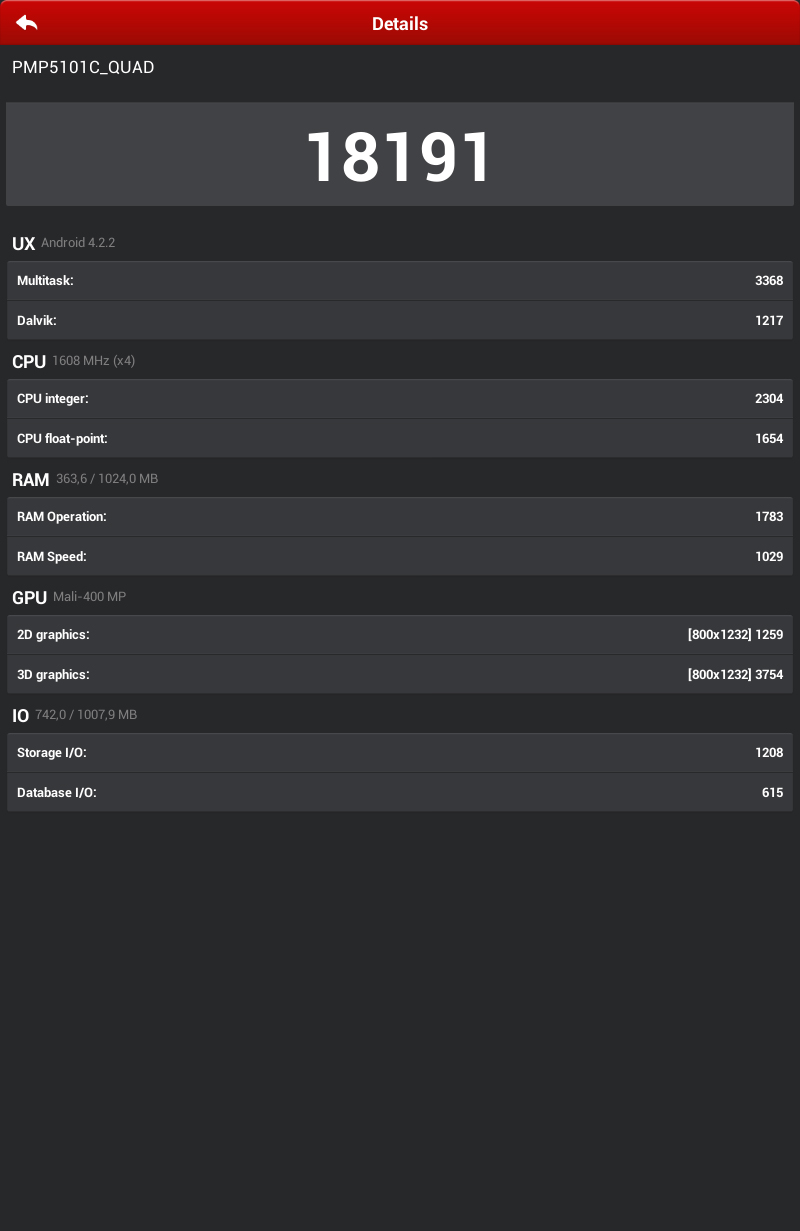Select the Database I/O row
Viewport: 800px width, 1231px height.
click(400, 792)
